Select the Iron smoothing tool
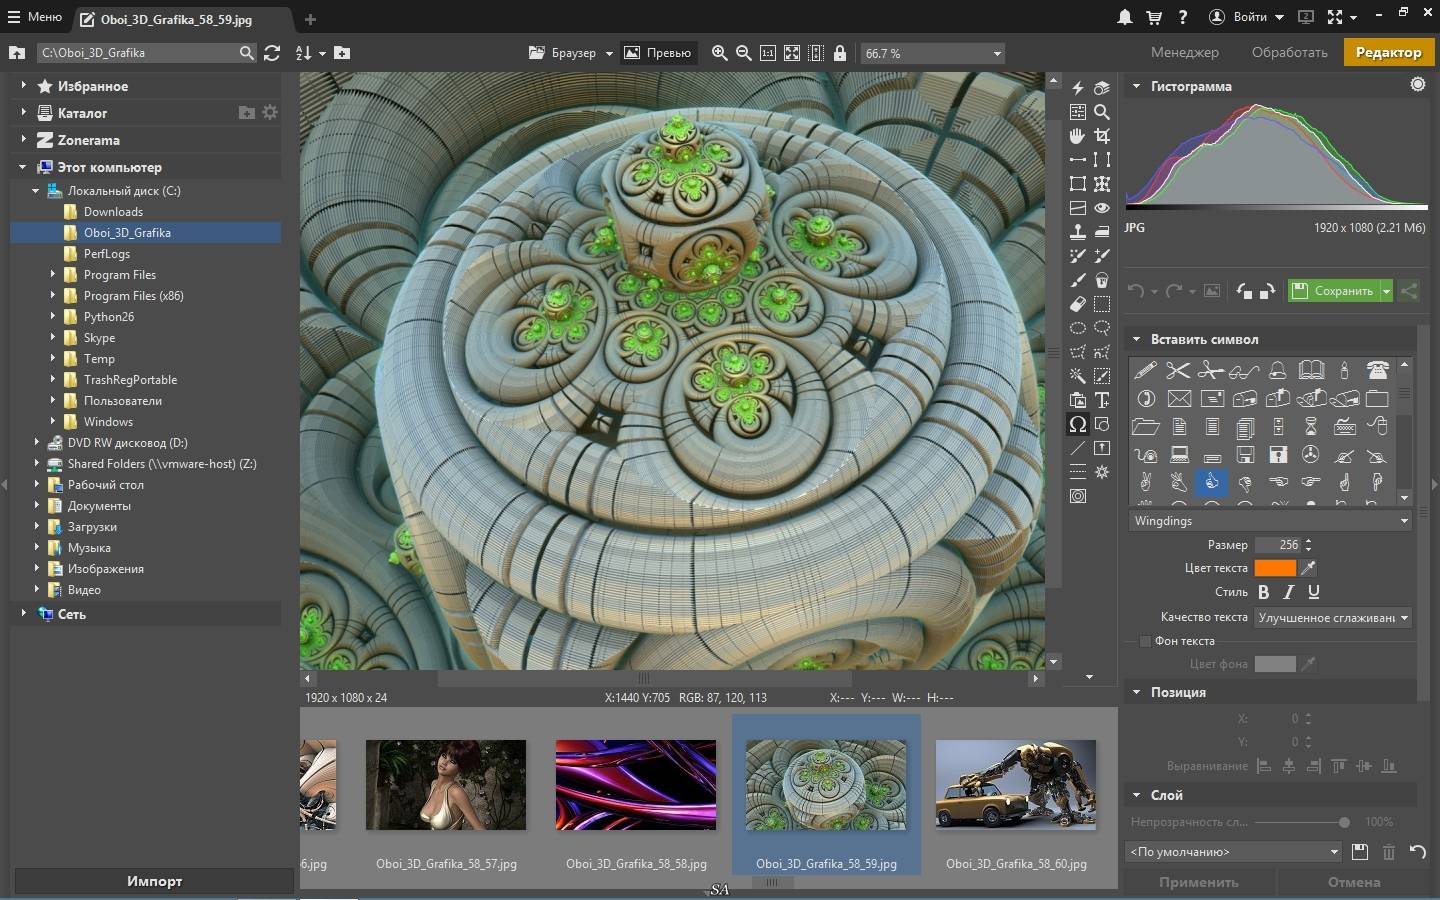This screenshot has height=900, width=1440. [1102, 232]
